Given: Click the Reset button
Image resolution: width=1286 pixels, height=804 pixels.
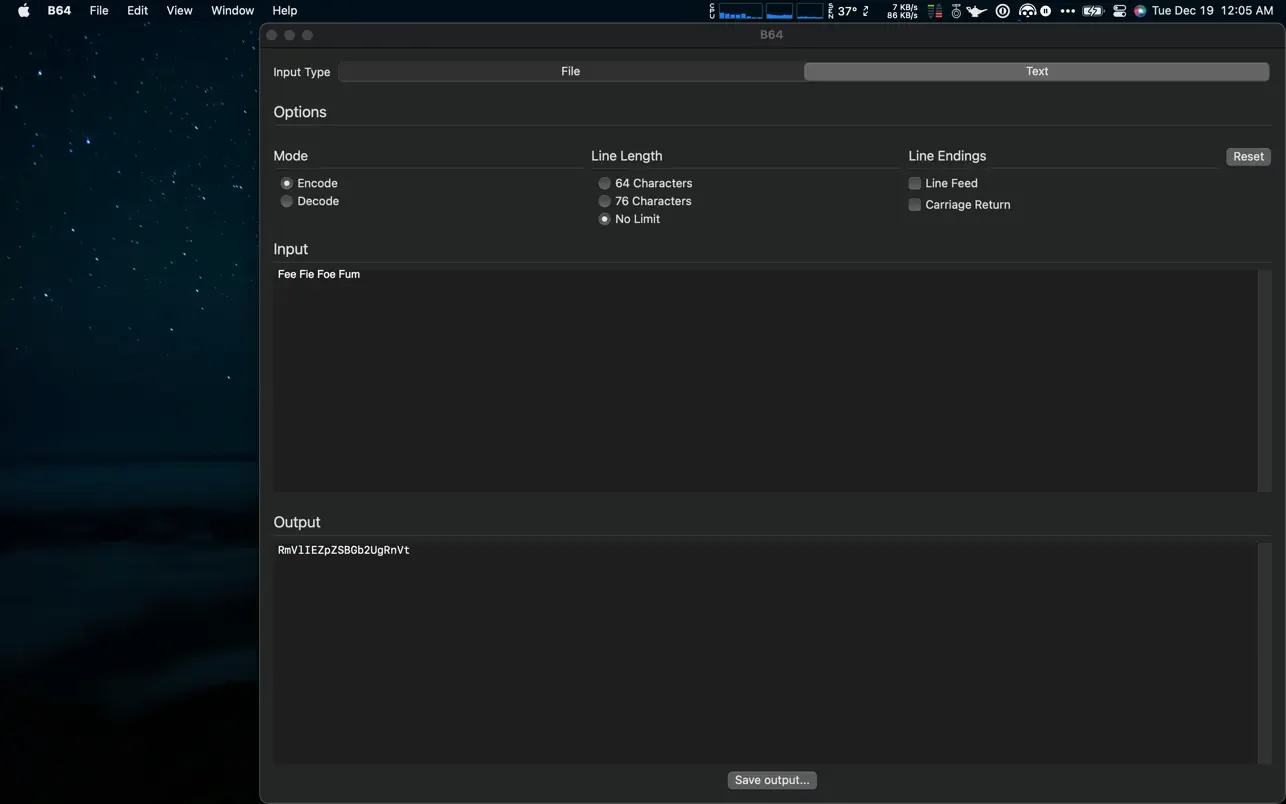Looking at the screenshot, I should (1248, 156).
